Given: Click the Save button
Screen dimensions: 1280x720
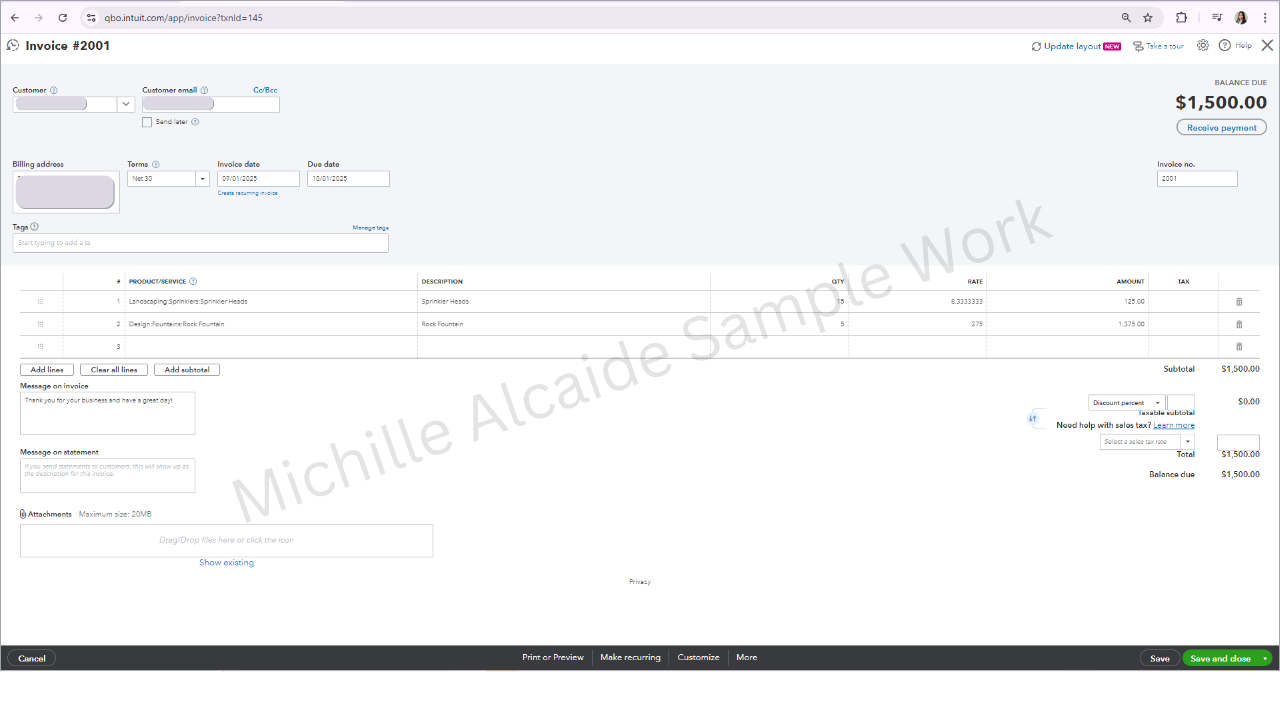Looking at the screenshot, I should [1160, 658].
